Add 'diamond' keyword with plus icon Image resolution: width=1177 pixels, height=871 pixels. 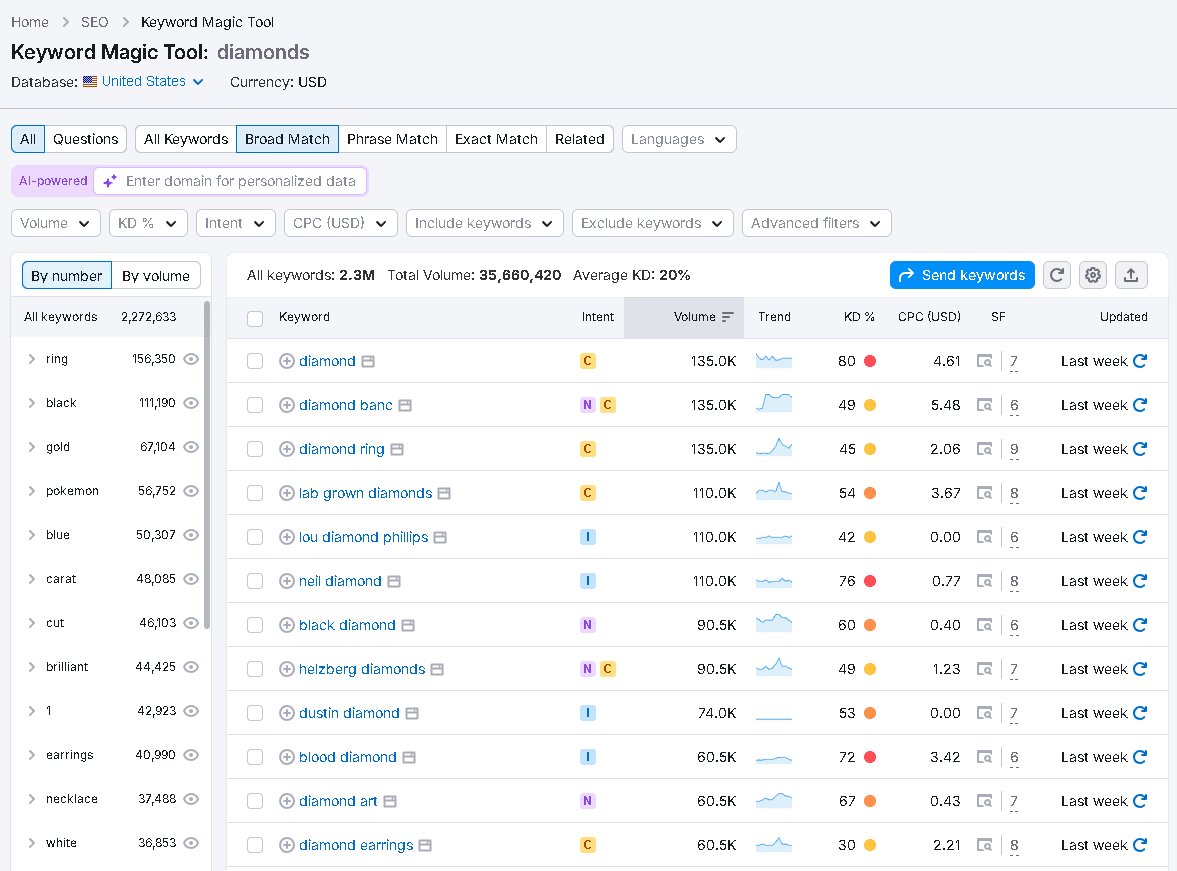click(x=287, y=361)
